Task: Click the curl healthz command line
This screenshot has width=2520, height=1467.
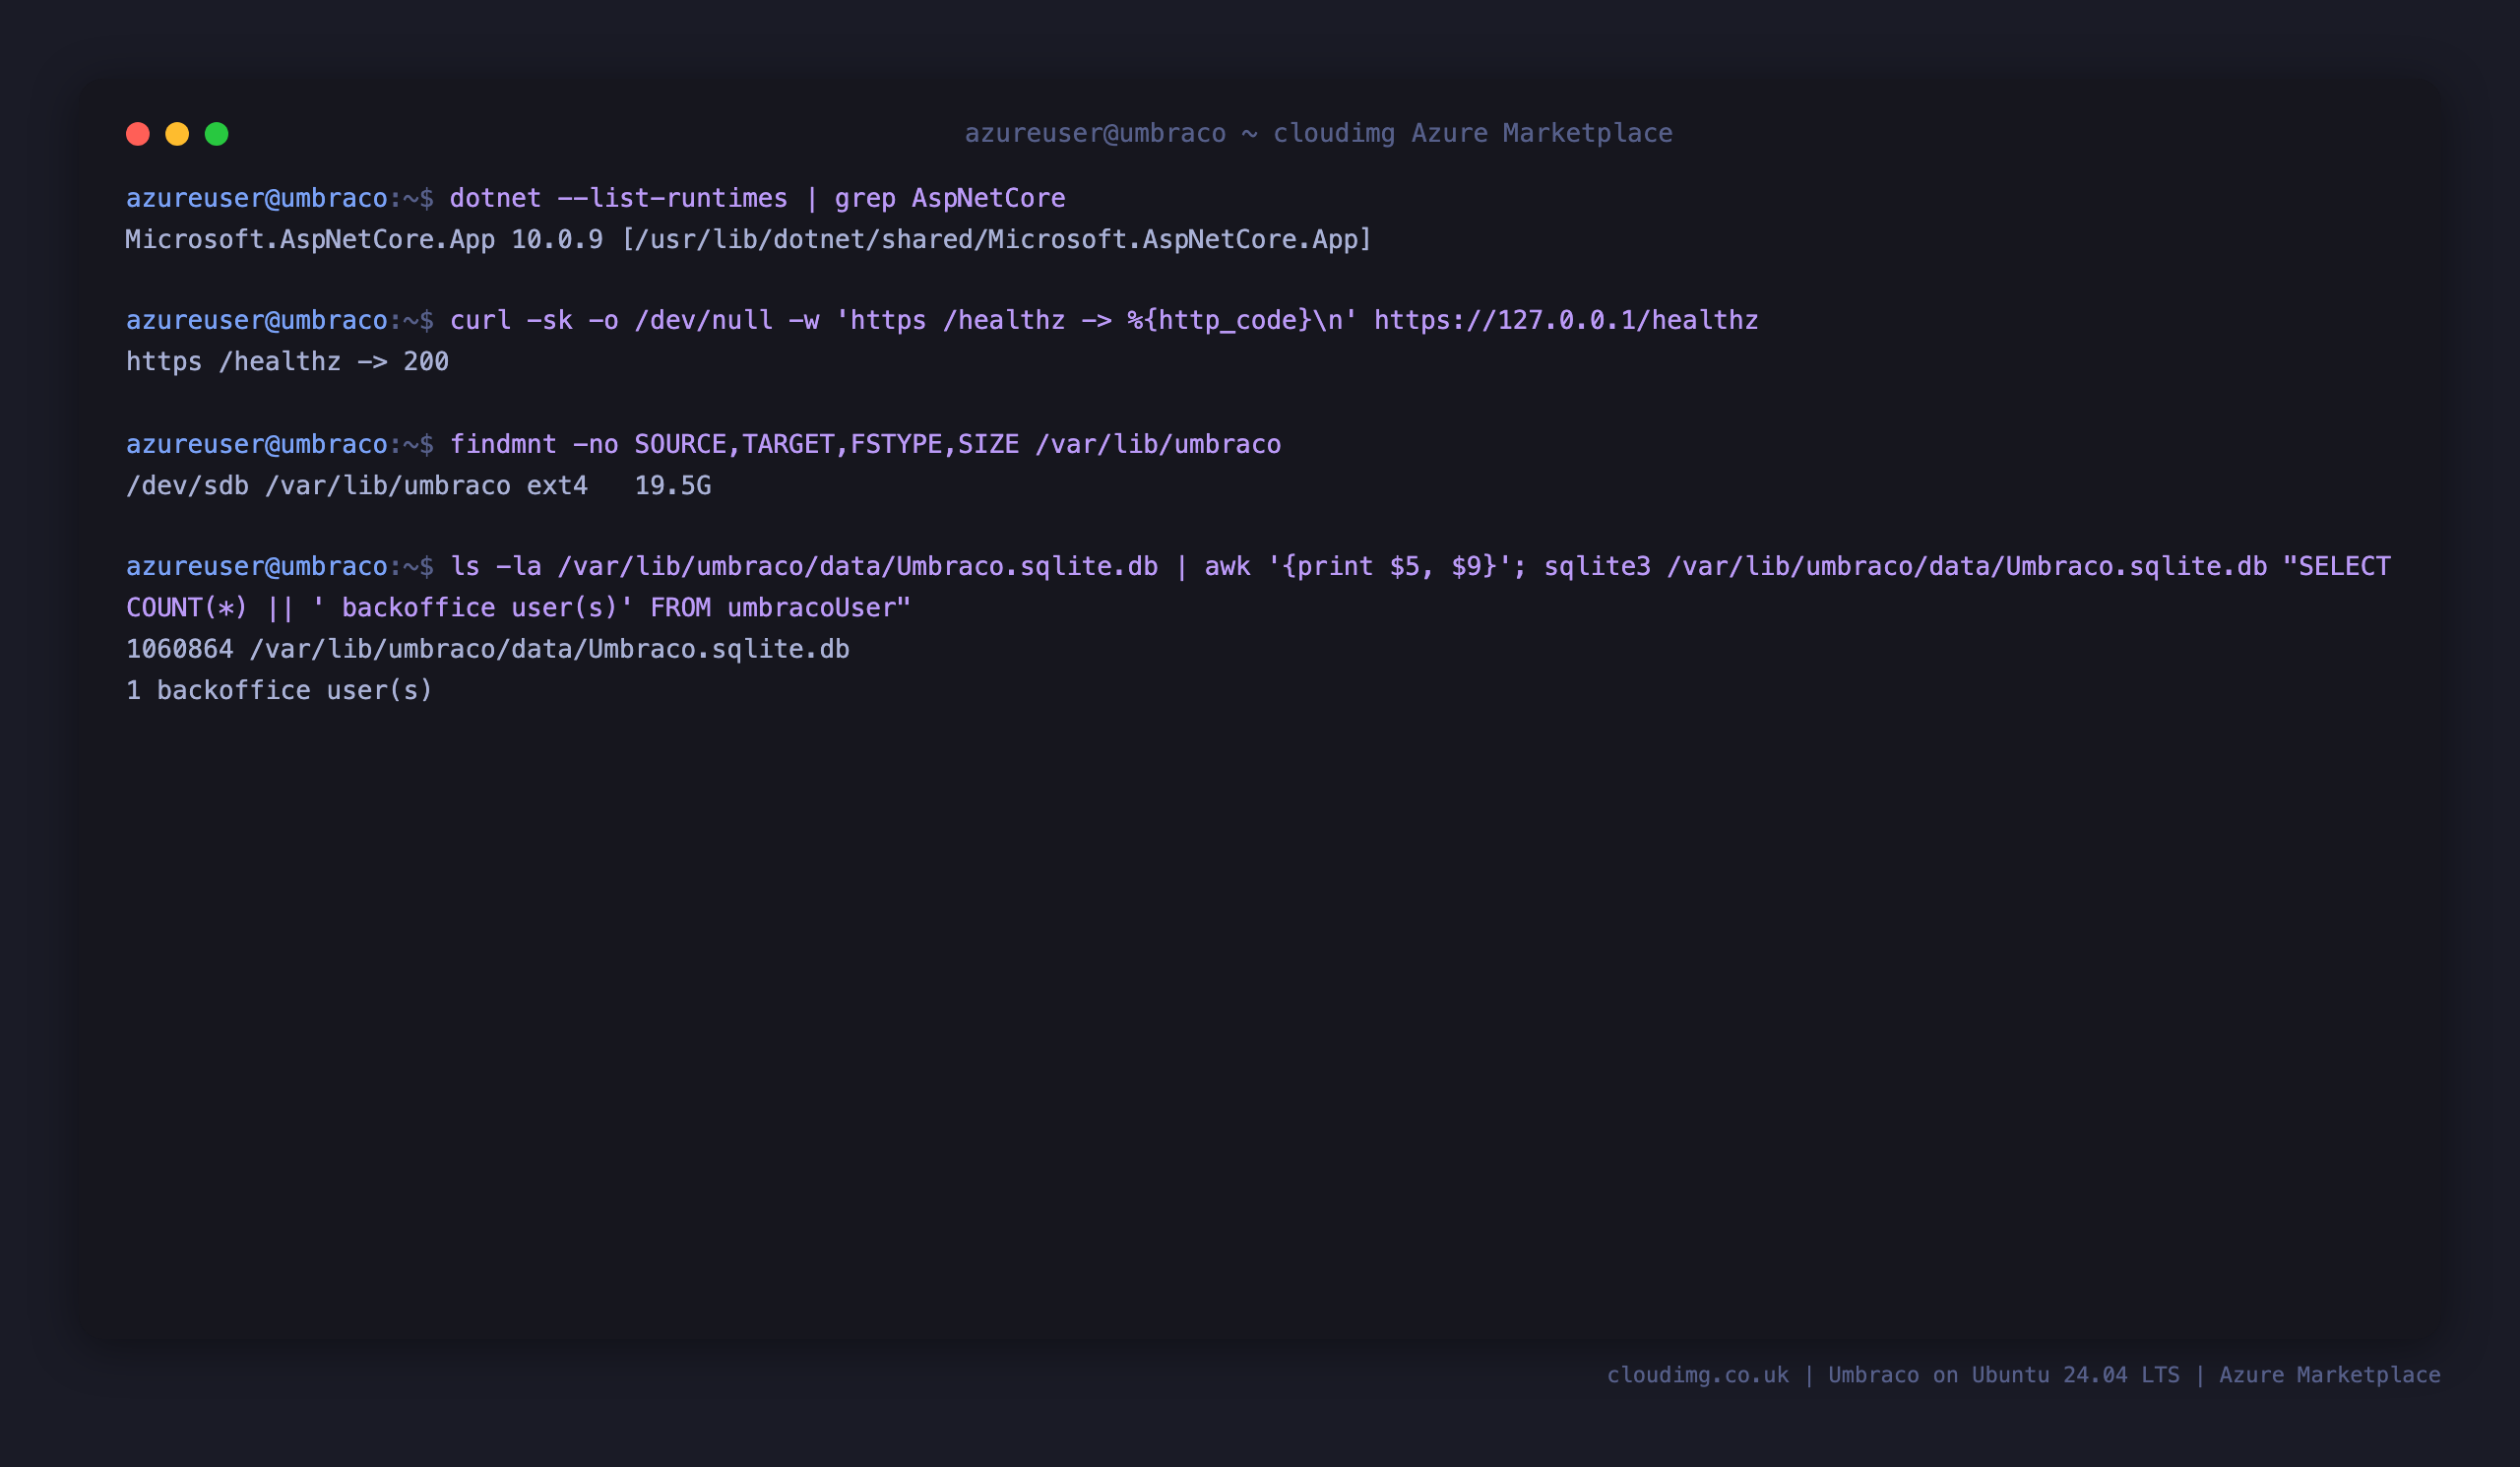Action: coord(1104,320)
